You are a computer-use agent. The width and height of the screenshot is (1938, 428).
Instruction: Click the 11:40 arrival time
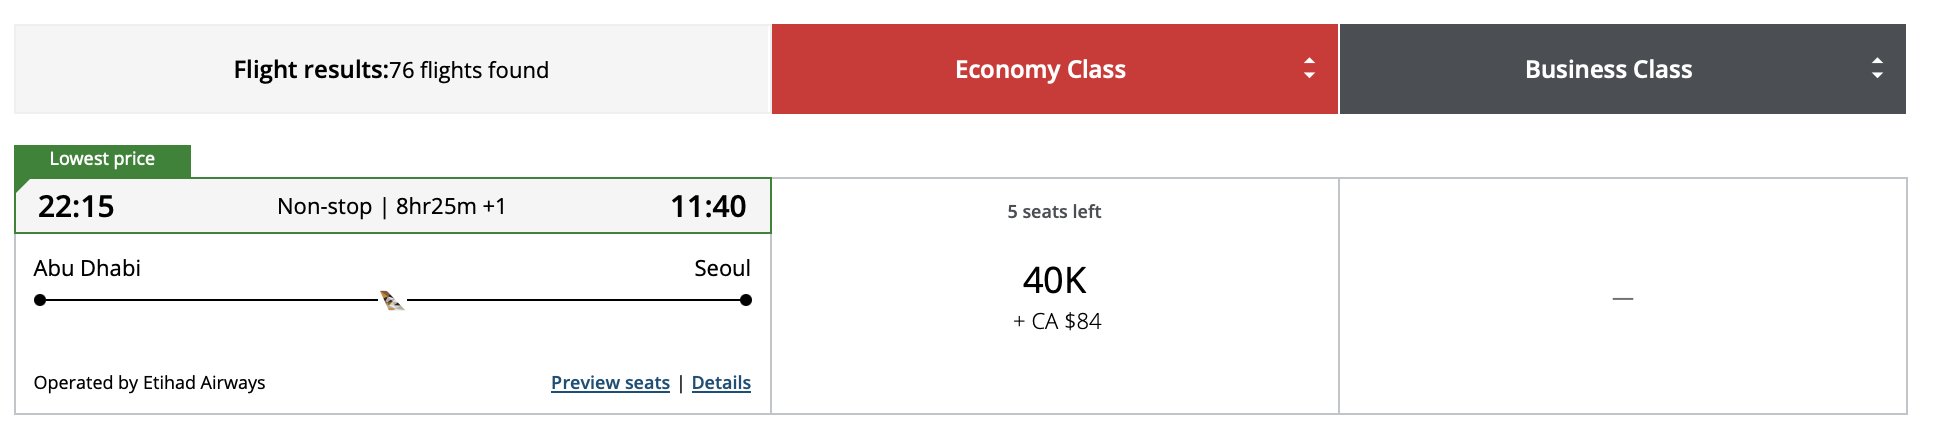point(708,206)
